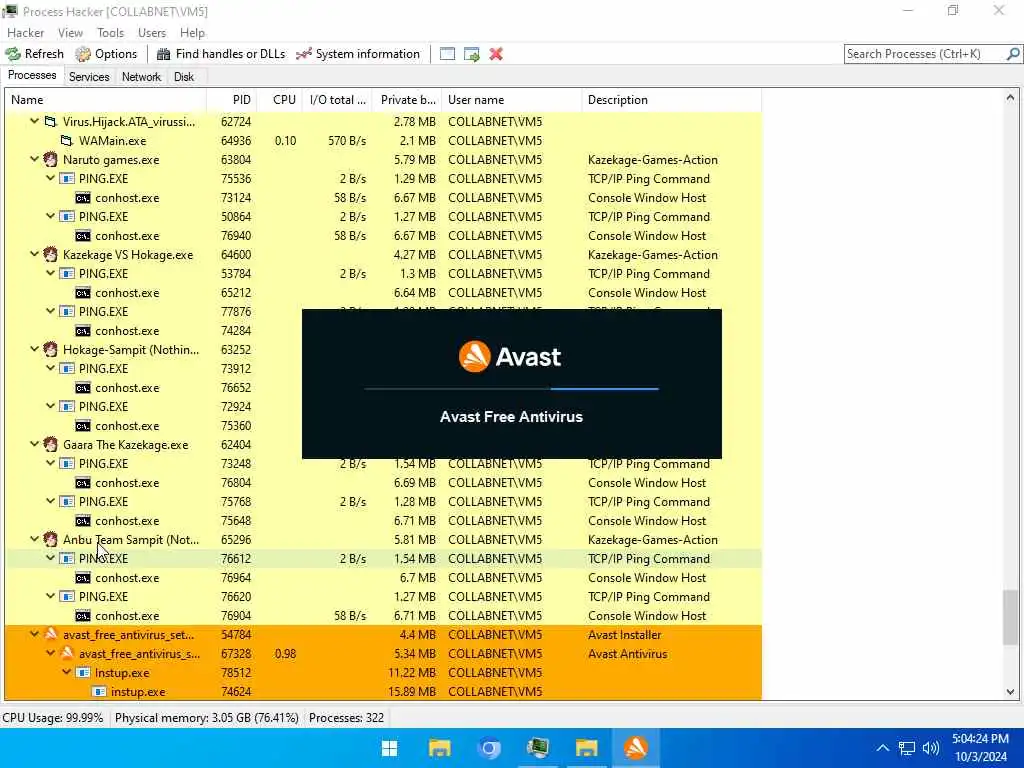Click Anbu Team Sampit process icon
Viewport: 1024px width, 768px height.
pyautogui.click(x=50, y=539)
